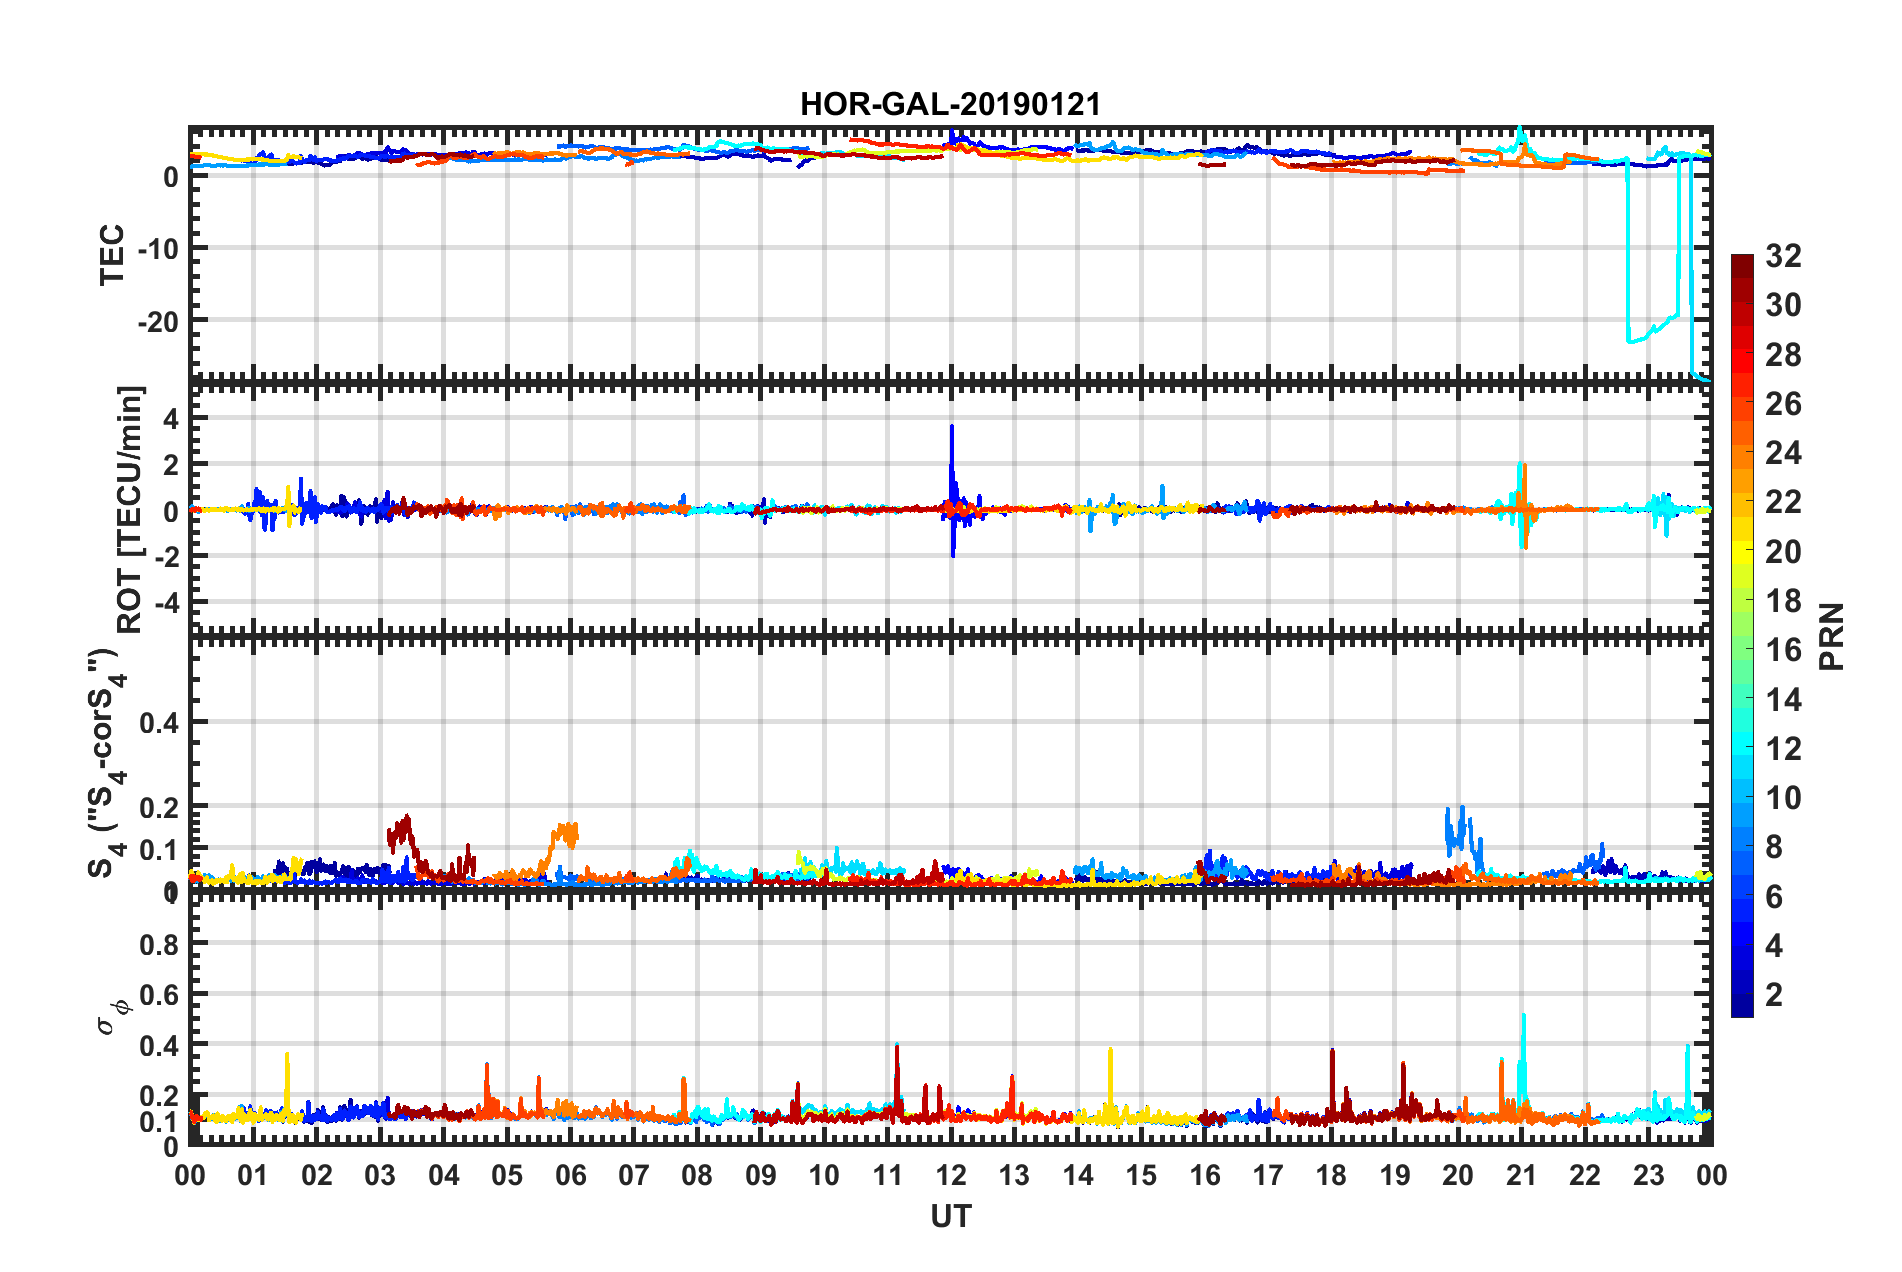Screen dimensions: 1902x1272
Task: Select the x-axis hour tick 11
Action: [x=888, y=1176]
